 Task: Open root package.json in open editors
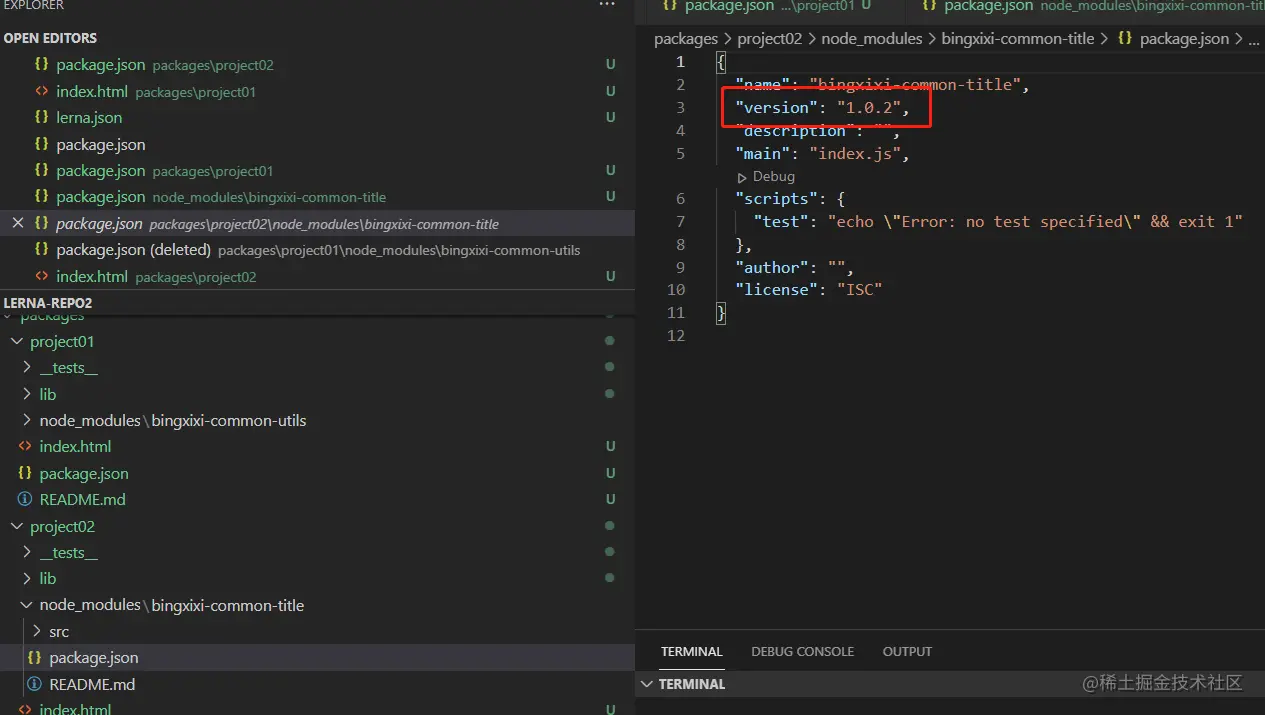[x=101, y=145]
